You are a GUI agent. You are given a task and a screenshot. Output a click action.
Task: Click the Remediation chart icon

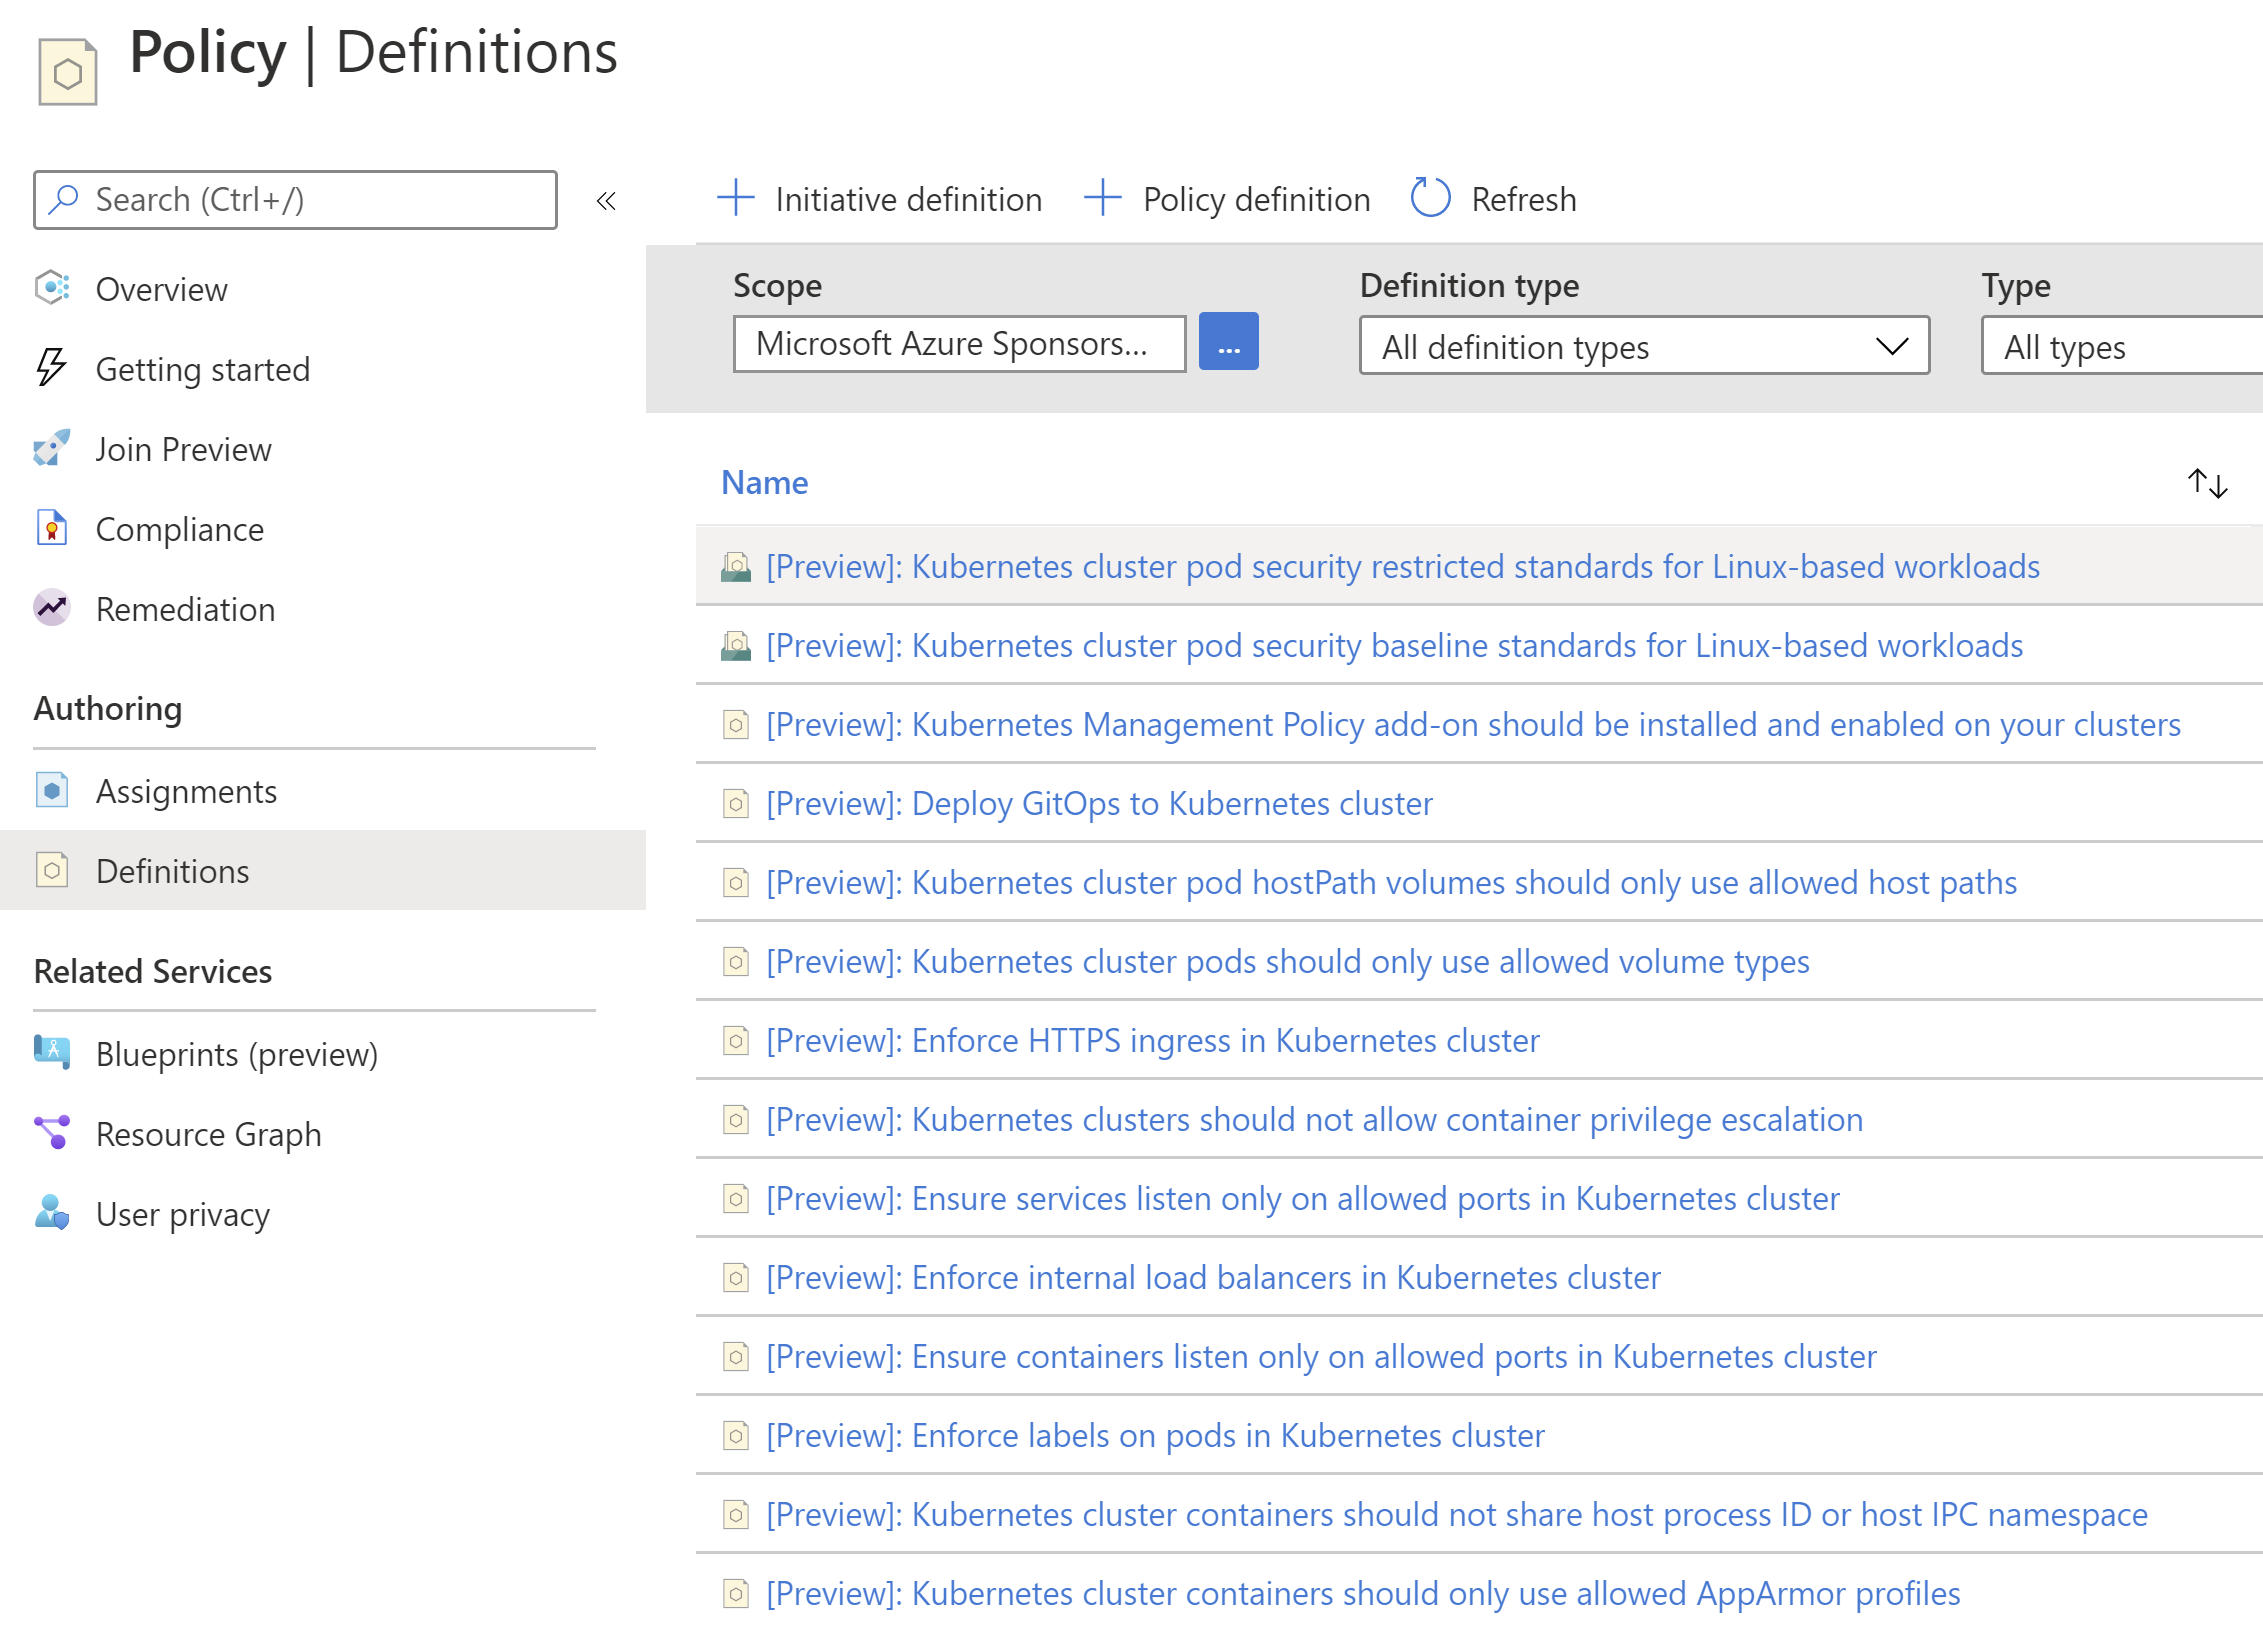(x=52, y=608)
